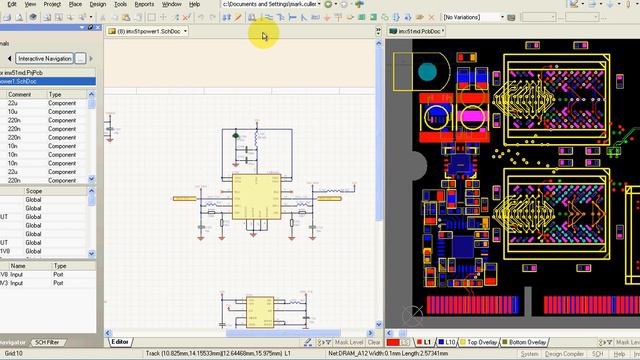Toggle the L1 layer tab in PCB
Viewport: 640px width, 360px height.
pyautogui.click(x=424, y=342)
